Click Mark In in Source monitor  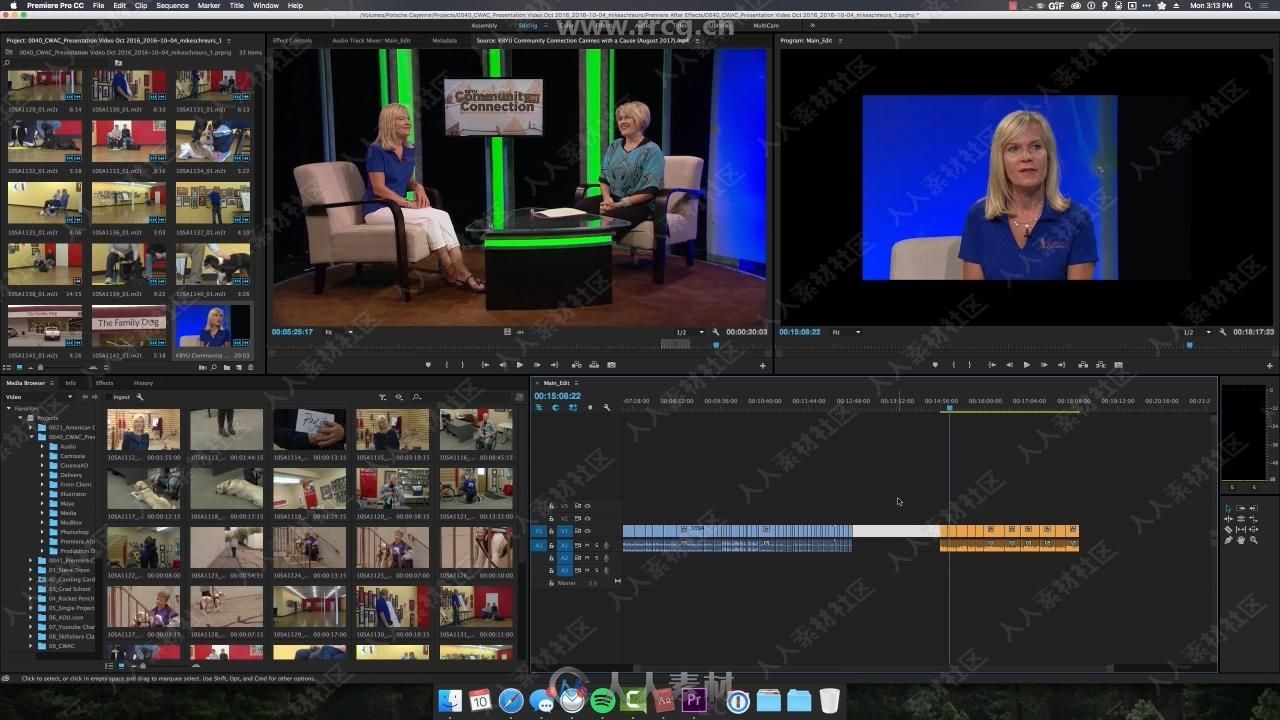(446, 365)
